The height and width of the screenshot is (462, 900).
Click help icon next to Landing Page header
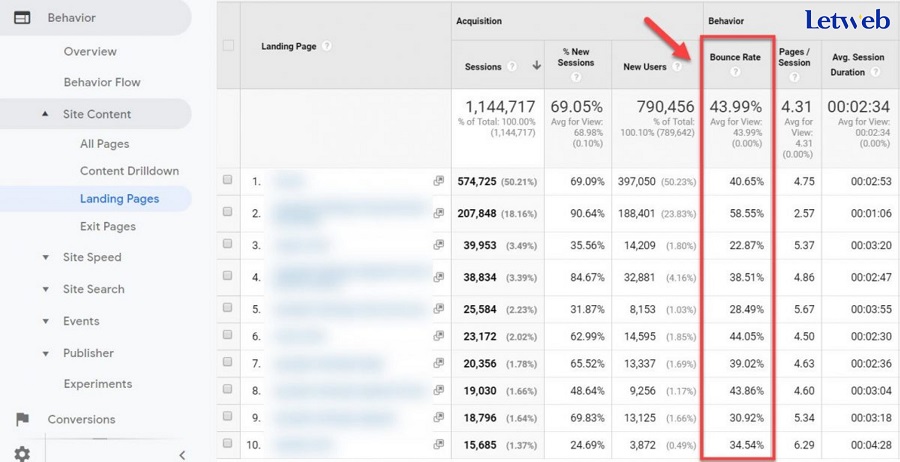327,46
